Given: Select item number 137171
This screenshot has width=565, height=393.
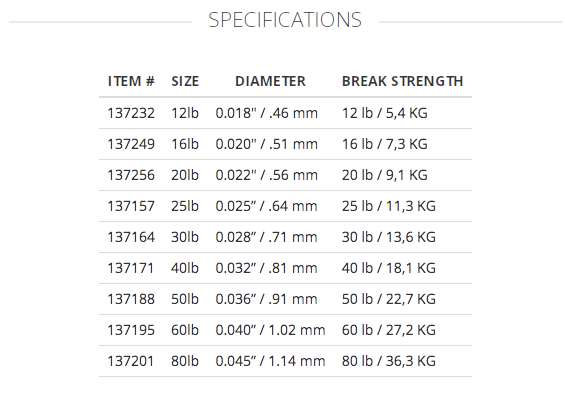Looking at the screenshot, I should (x=131, y=268).
